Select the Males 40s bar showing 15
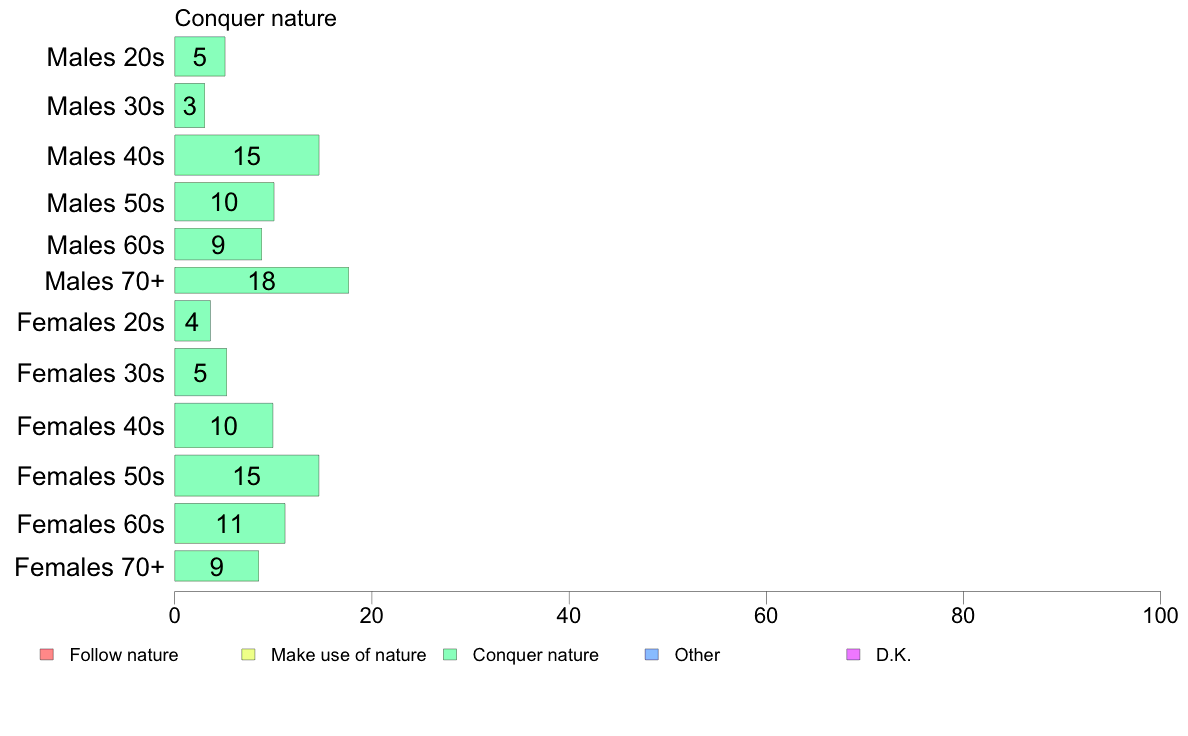1188x736 pixels. pyautogui.click(x=246, y=155)
